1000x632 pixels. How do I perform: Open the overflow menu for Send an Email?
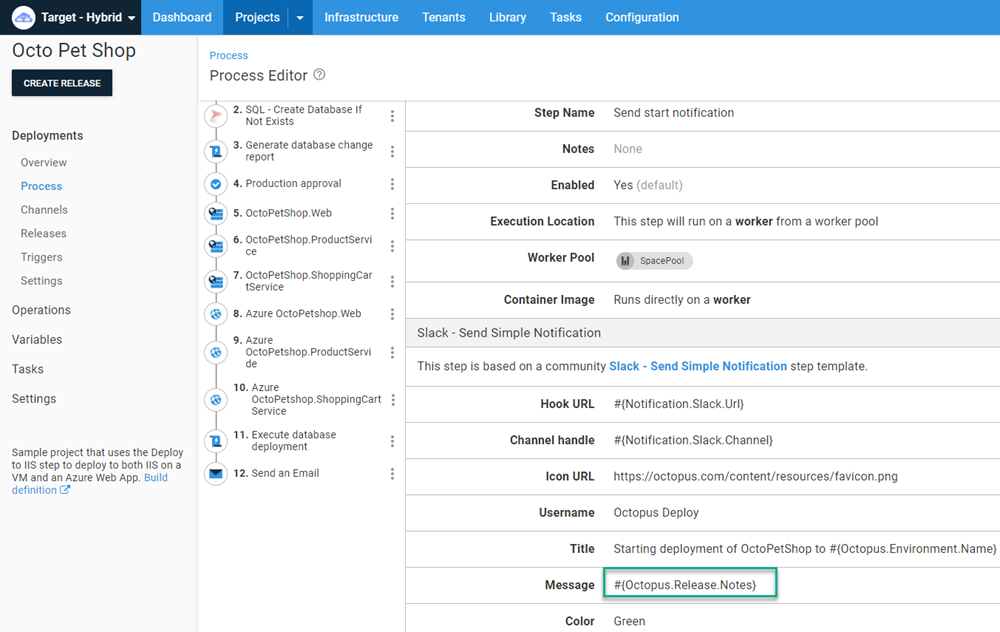pos(392,473)
